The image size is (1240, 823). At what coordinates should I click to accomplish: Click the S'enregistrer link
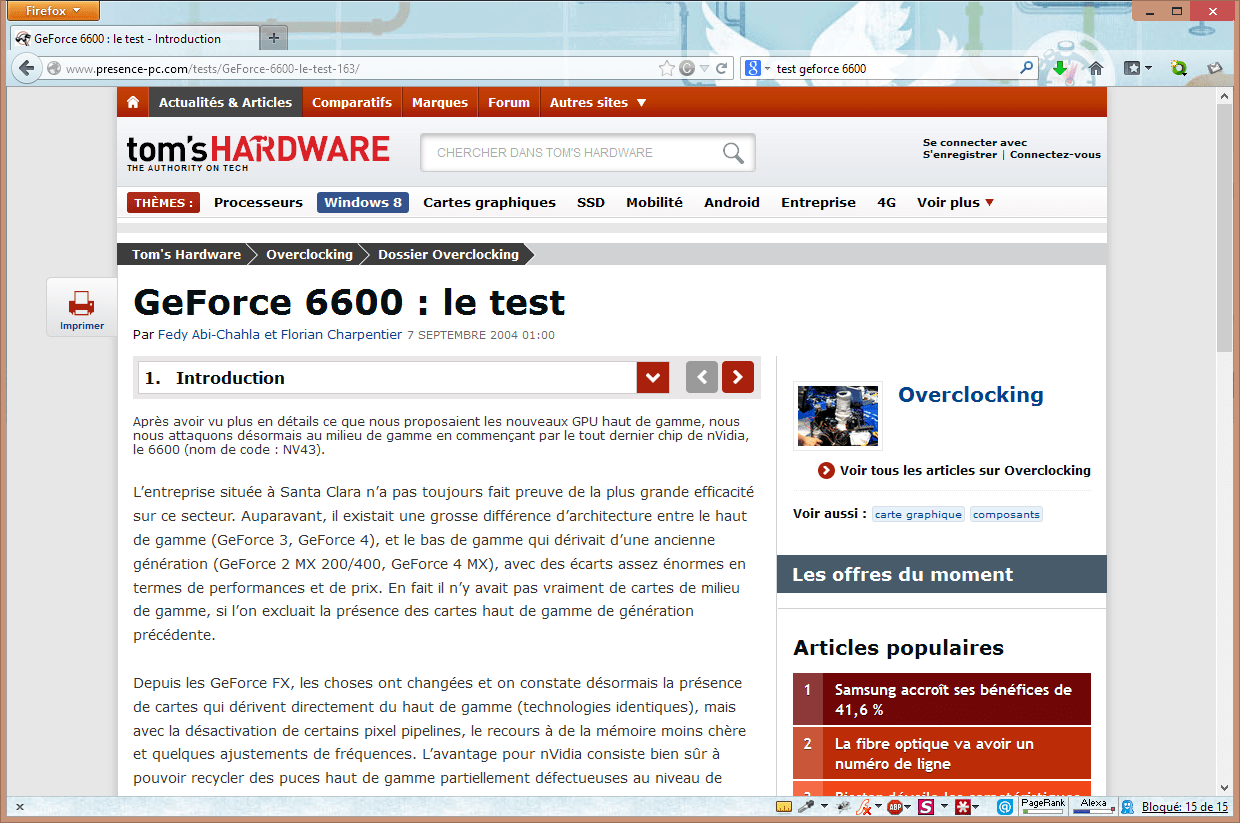960,155
